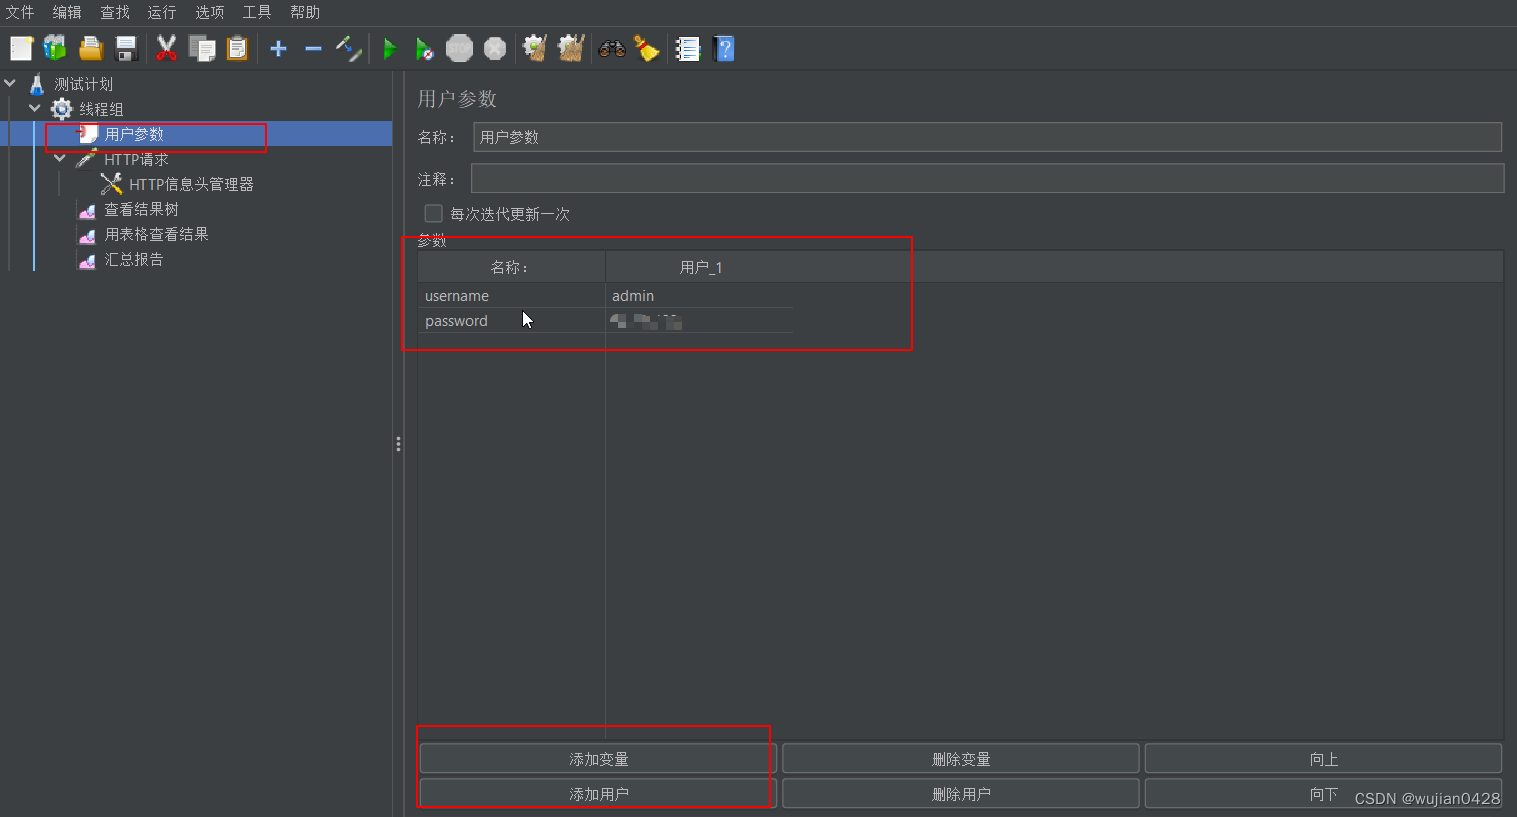Open Help with question mark icon
1517x817 pixels.
724,48
